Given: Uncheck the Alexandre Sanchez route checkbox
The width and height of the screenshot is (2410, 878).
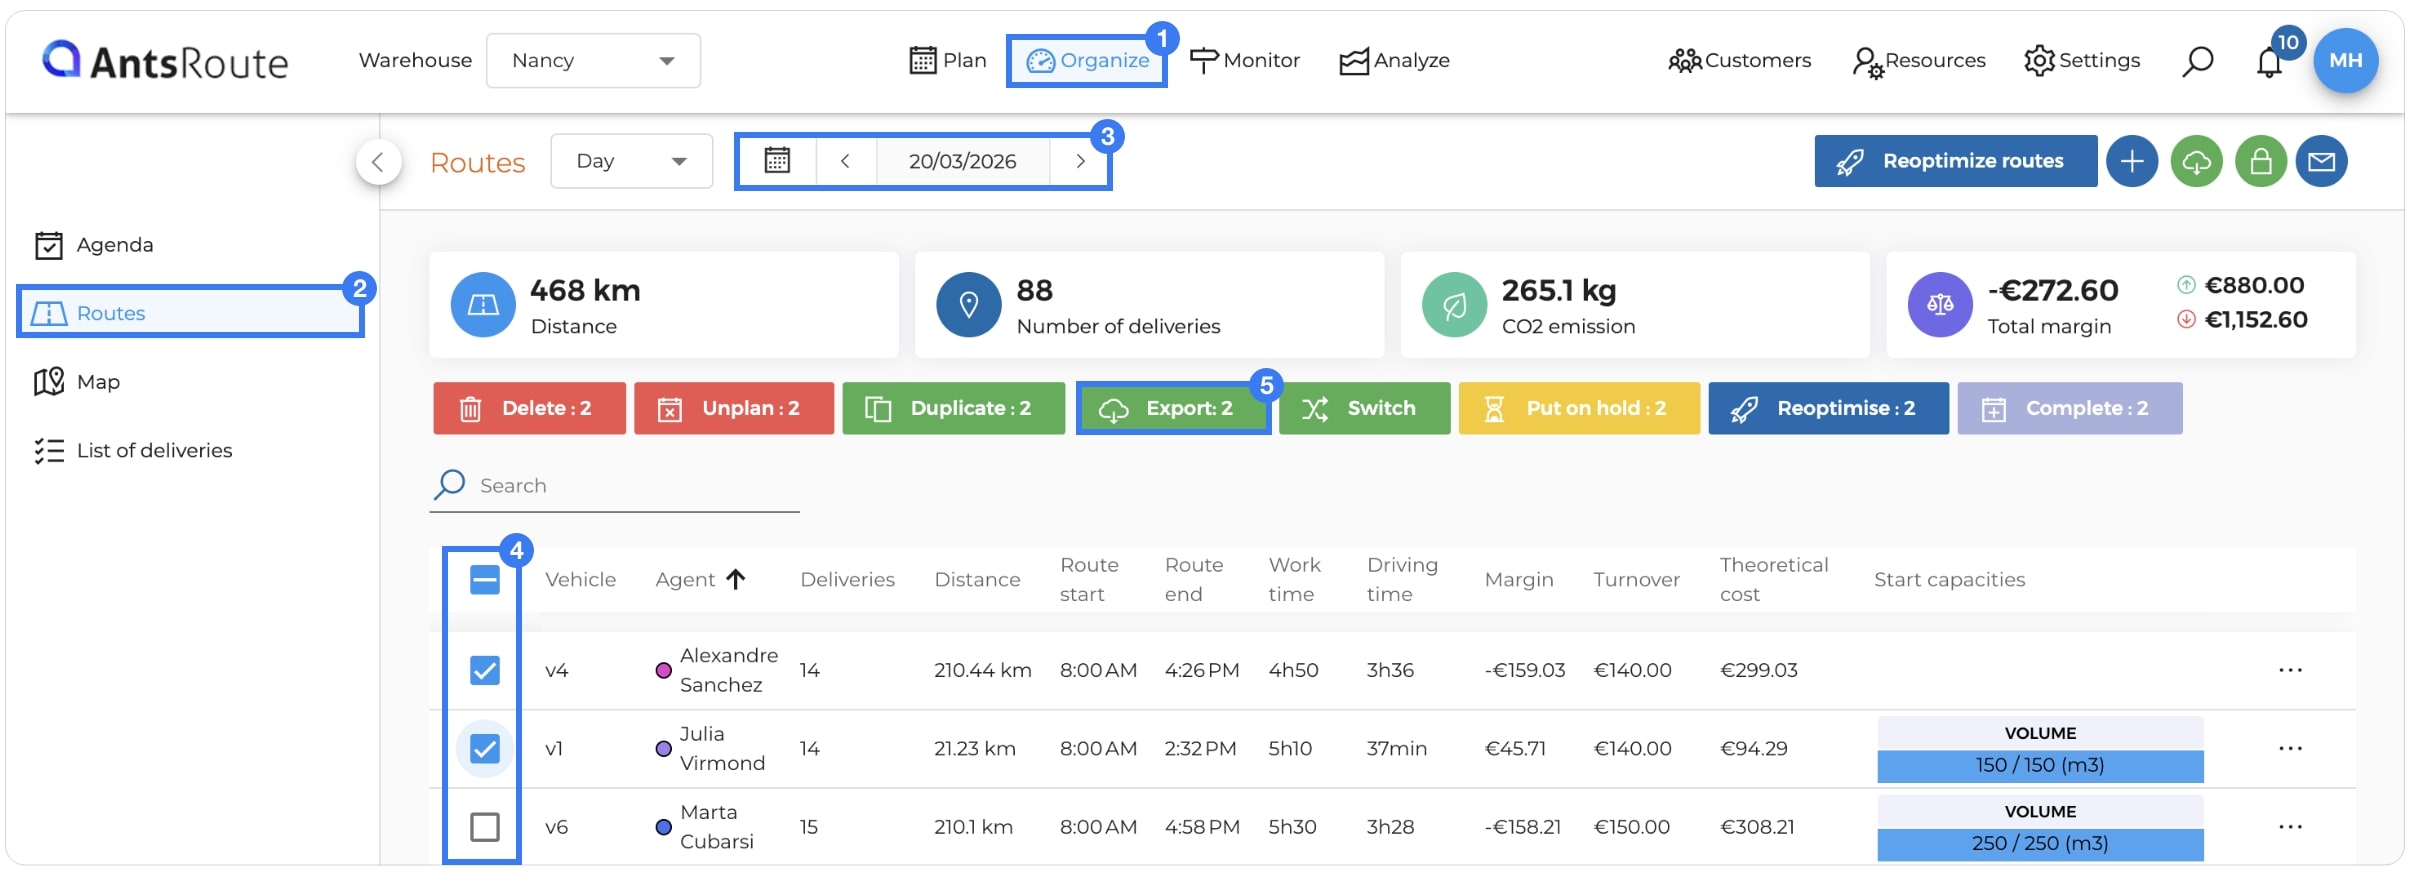Looking at the screenshot, I should point(485,670).
